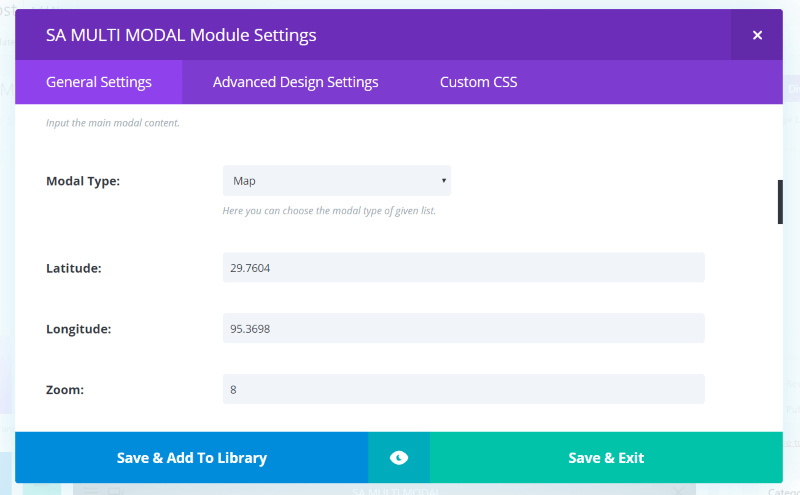Click the SA MULTI MODAL dialog title
This screenshot has width=800, height=495.
[x=181, y=35]
